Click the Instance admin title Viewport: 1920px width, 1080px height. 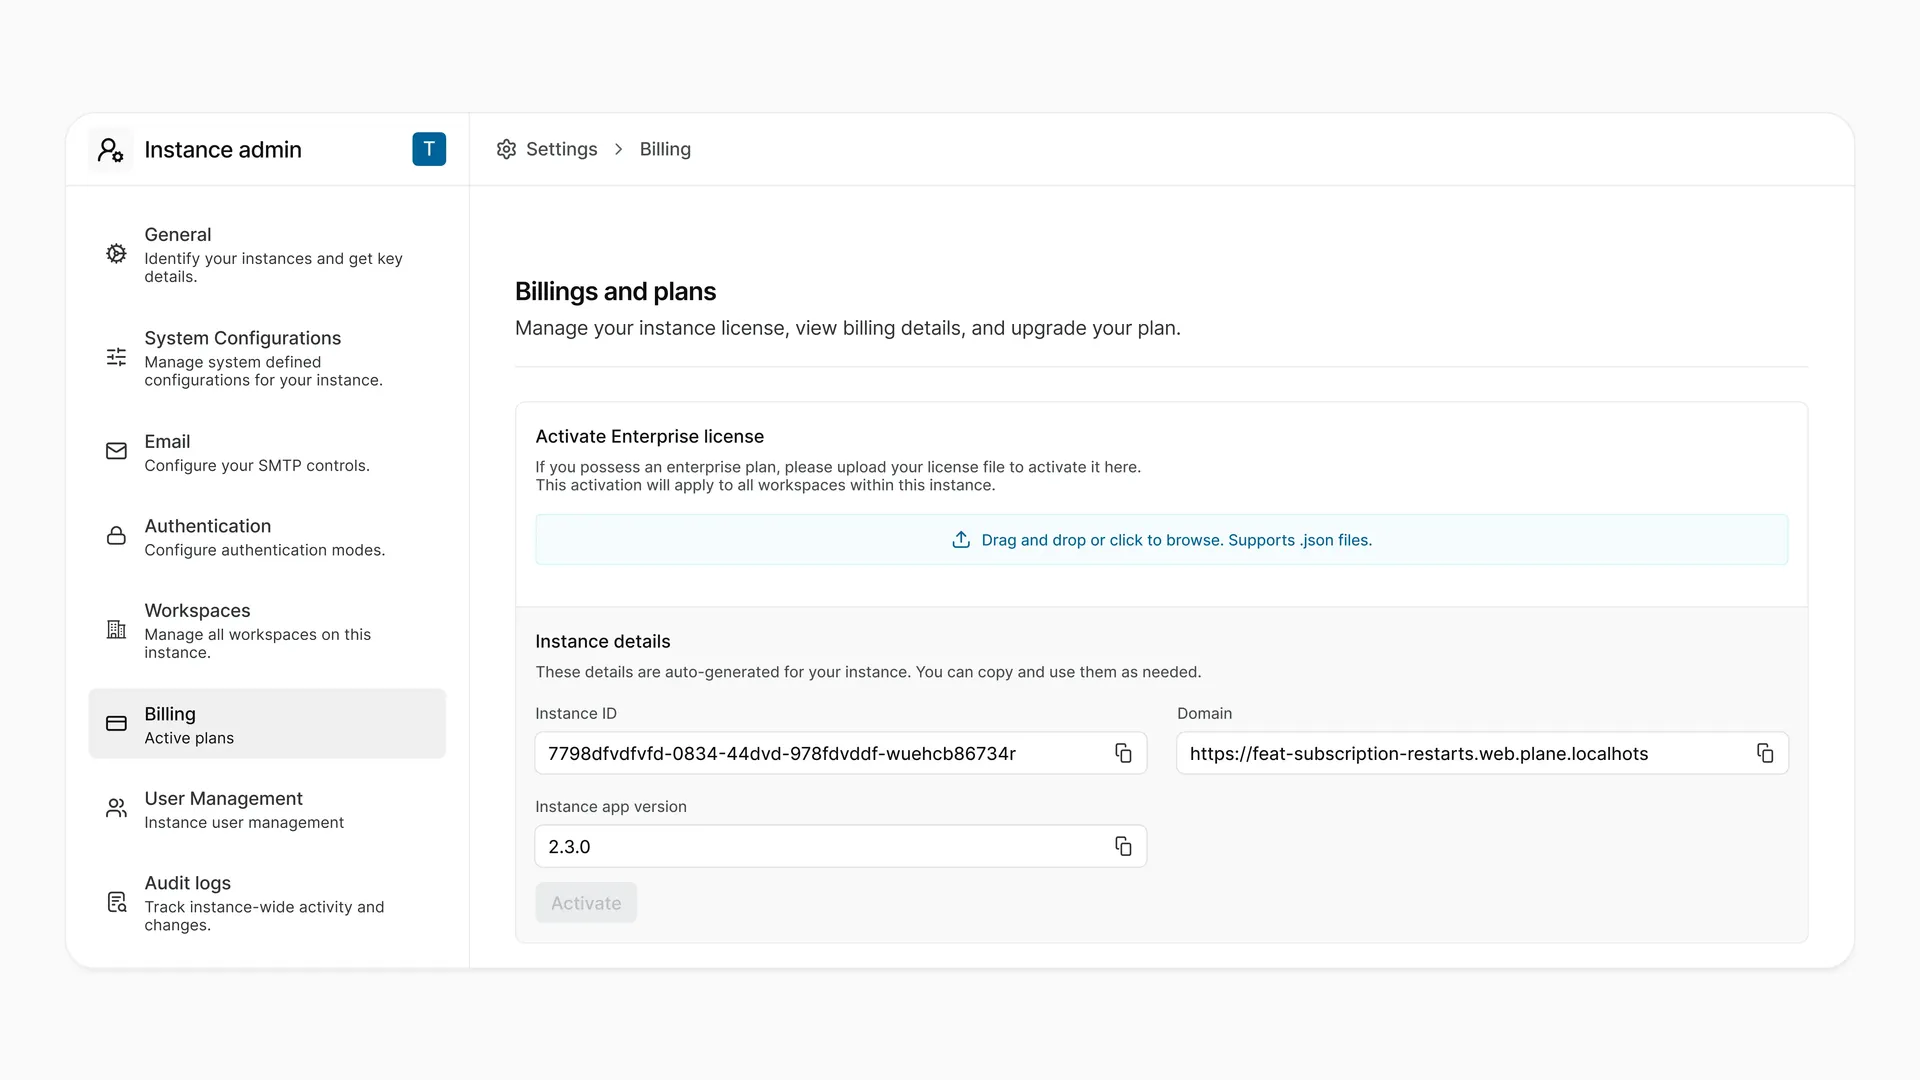click(x=223, y=150)
